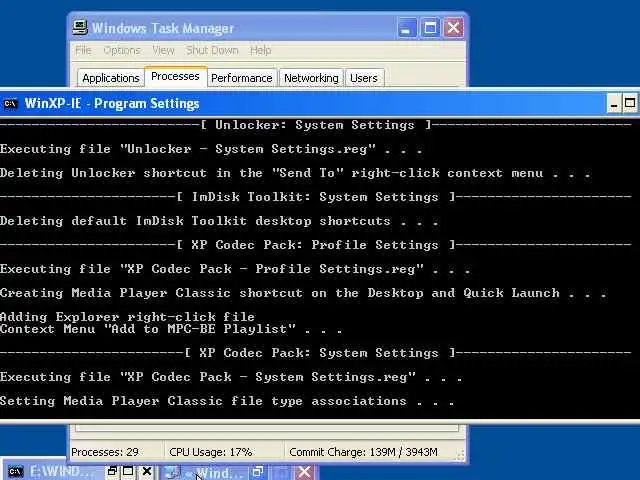
Task: Close the minimized Wind... window
Action: (x=304, y=472)
